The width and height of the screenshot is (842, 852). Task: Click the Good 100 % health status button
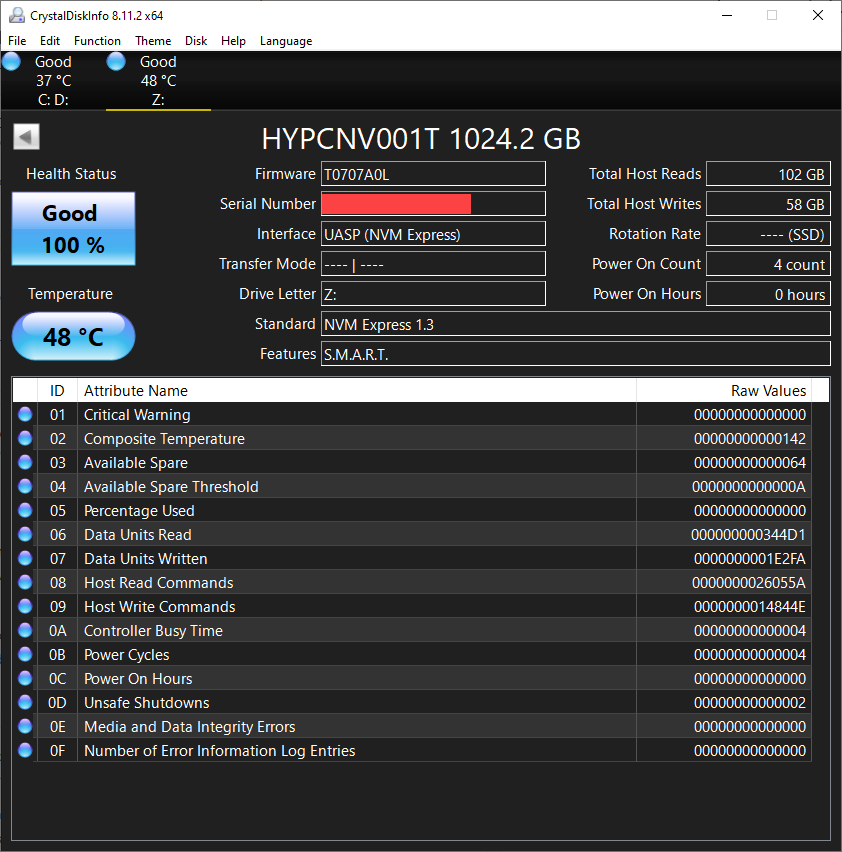coord(73,229)
